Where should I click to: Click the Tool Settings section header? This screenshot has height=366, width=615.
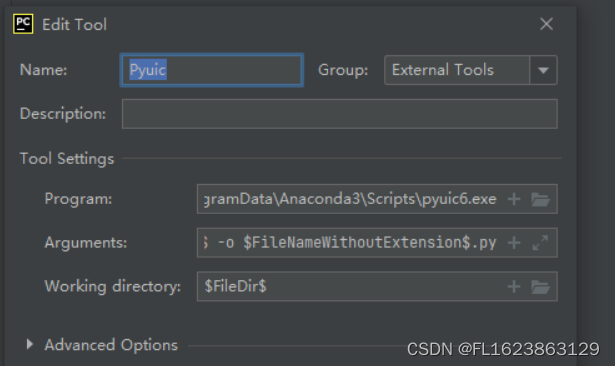(67, 159)
